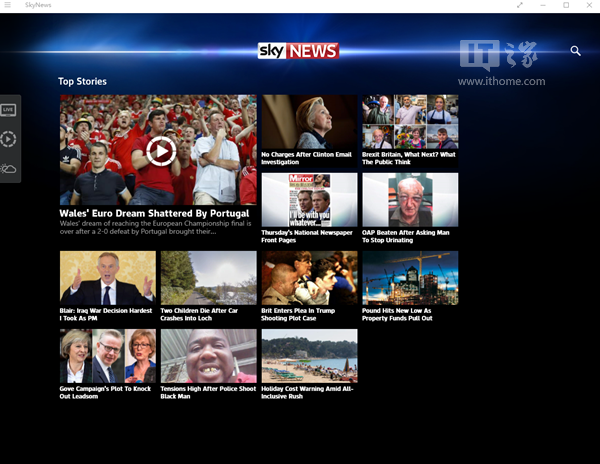Open the weather sidebar icon
This screenshot has height=464, width=600.
coord(8,169)
